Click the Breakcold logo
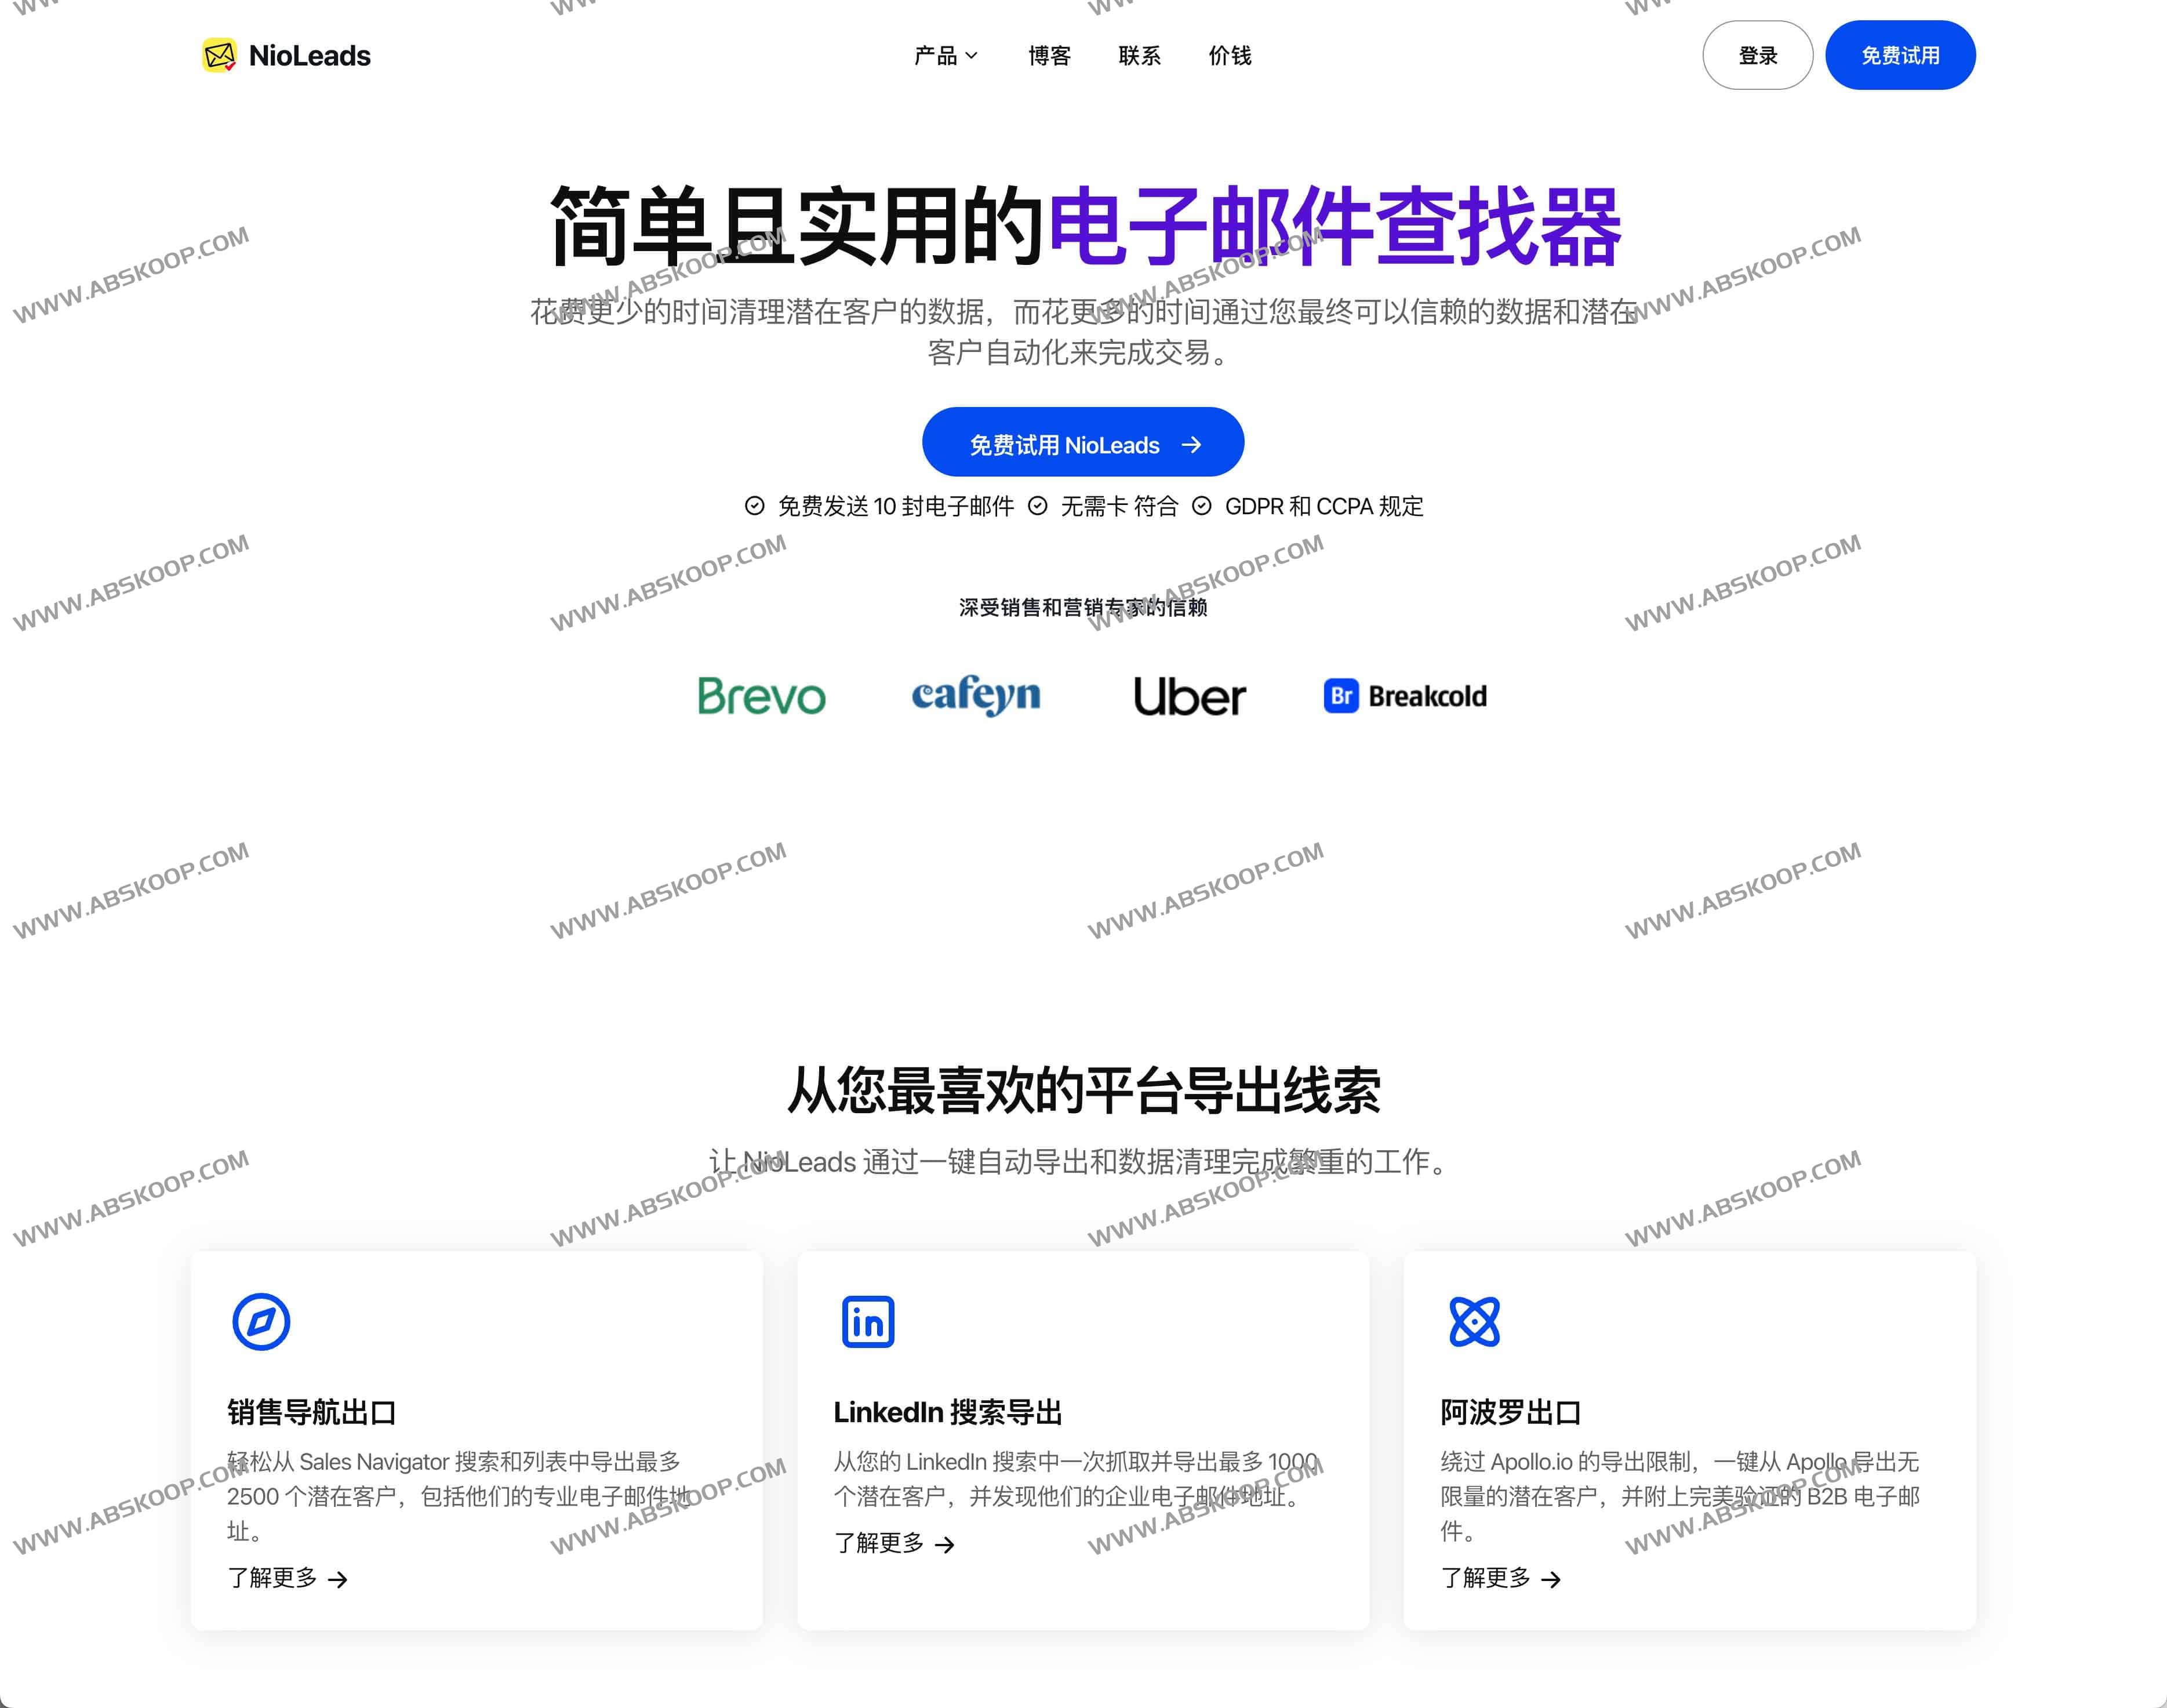Viewport: 2167px width, 1708px height. point(1405,696)
